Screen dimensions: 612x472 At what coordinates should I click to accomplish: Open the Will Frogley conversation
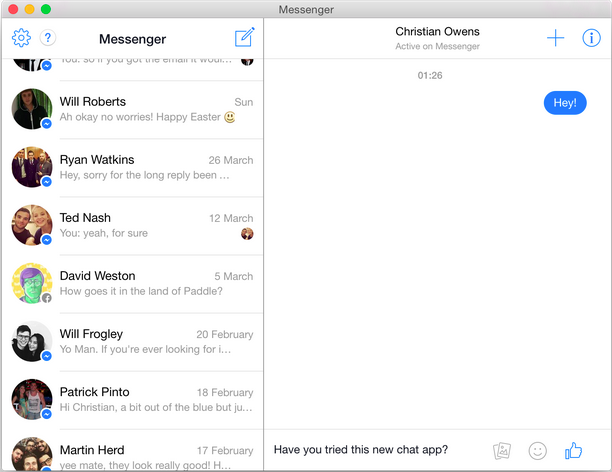[133, 342]
